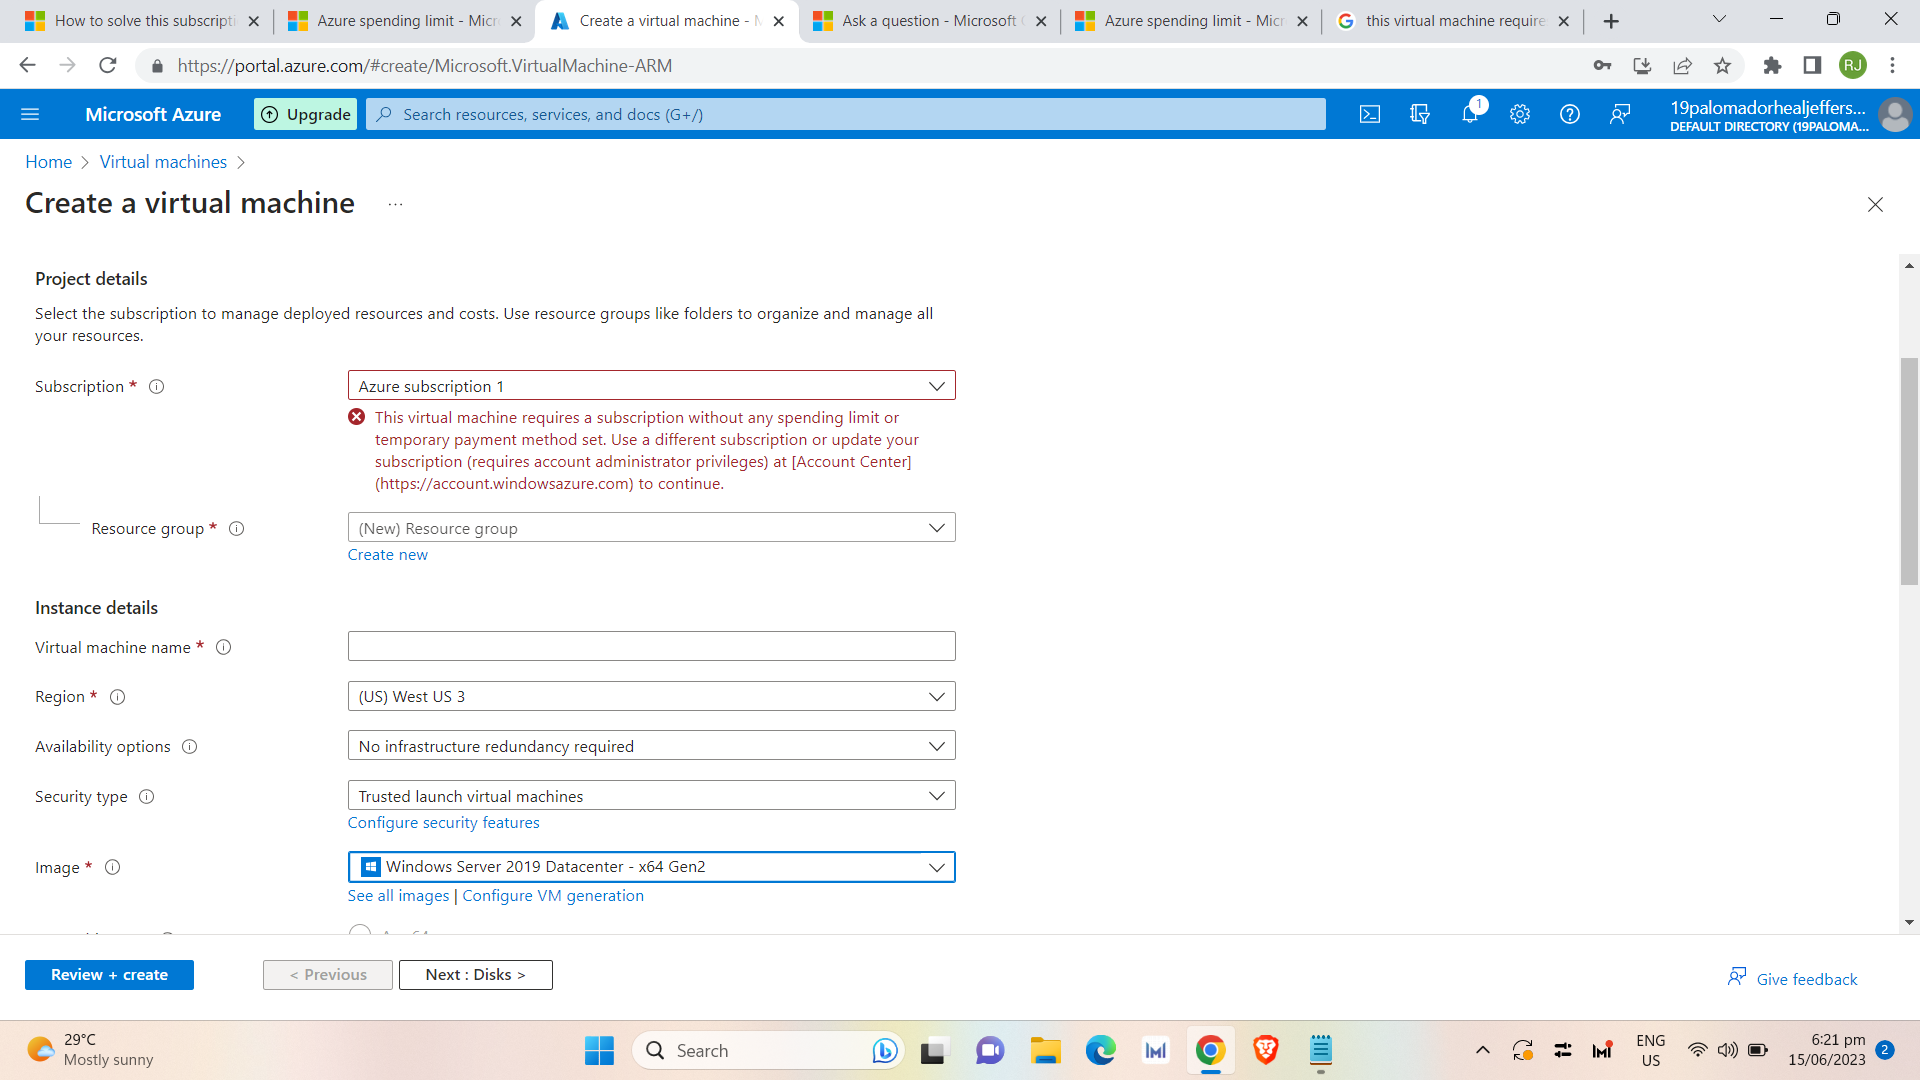Viewport: 1920px width, 1080px height.
Task: Open Cloud Shell from the Azure header
Action: coord(1370,114)
